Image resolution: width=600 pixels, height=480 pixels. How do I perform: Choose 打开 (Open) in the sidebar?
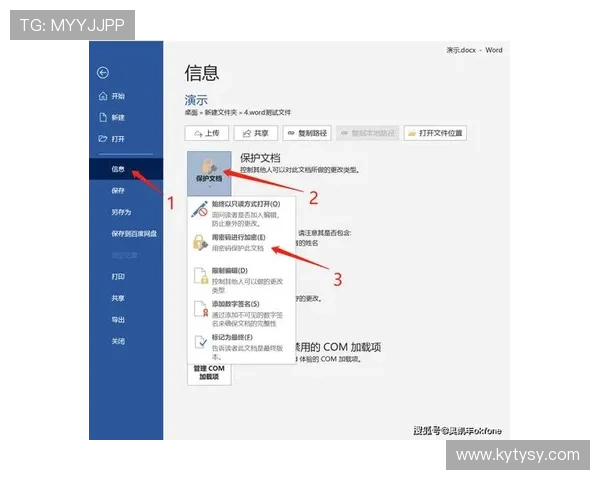click(x=126, y=139)
